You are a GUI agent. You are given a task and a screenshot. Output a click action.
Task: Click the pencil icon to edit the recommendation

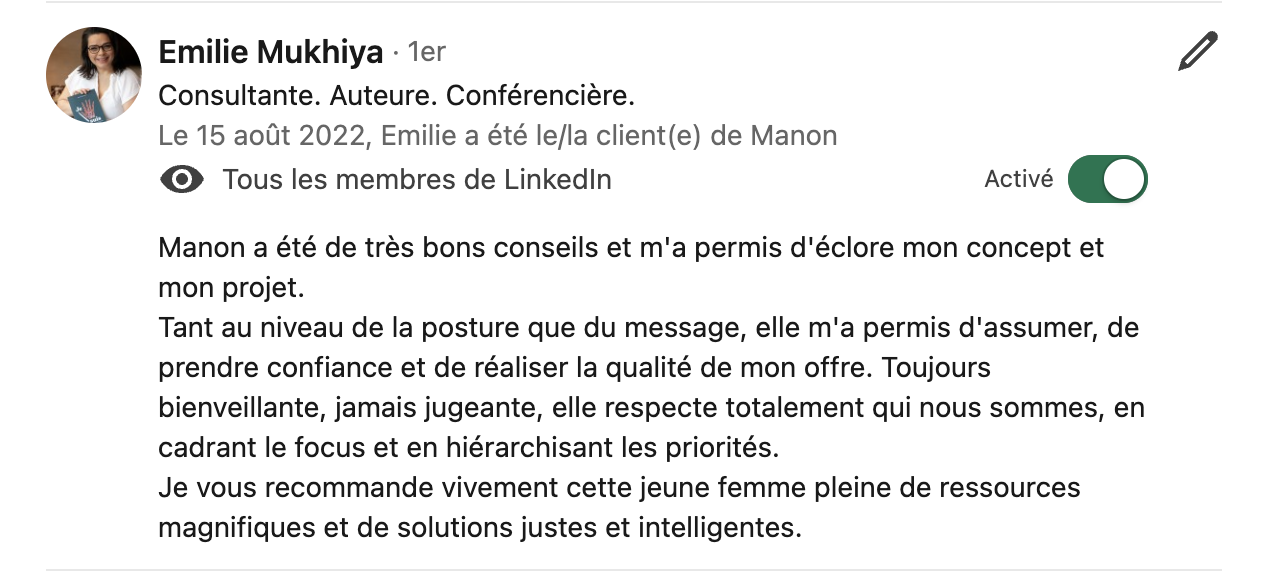tap(1198, 51)
